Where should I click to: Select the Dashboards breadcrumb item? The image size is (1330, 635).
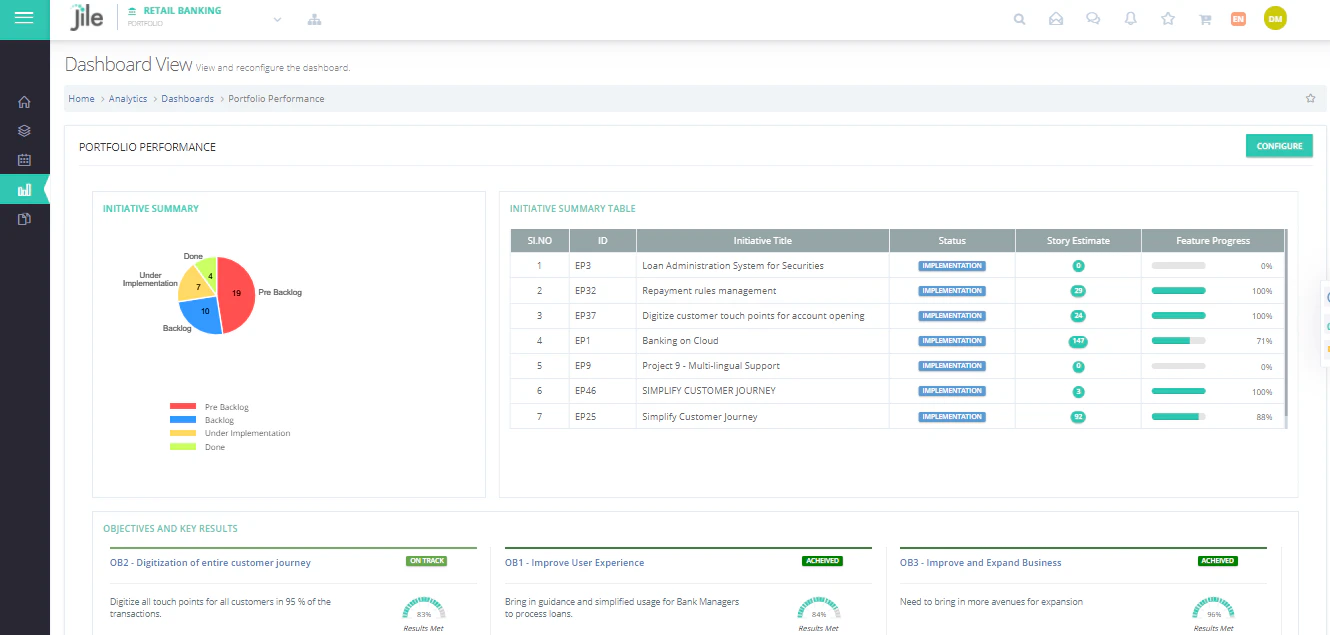(x=189, y=98)
